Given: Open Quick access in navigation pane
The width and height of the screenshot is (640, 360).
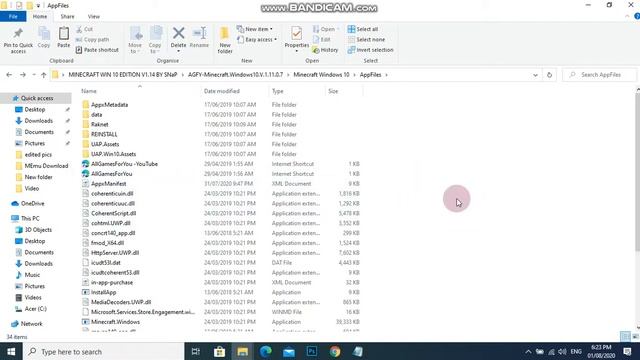Looking at the screenshot, I should pyautogui.click(x=36, y=98).
